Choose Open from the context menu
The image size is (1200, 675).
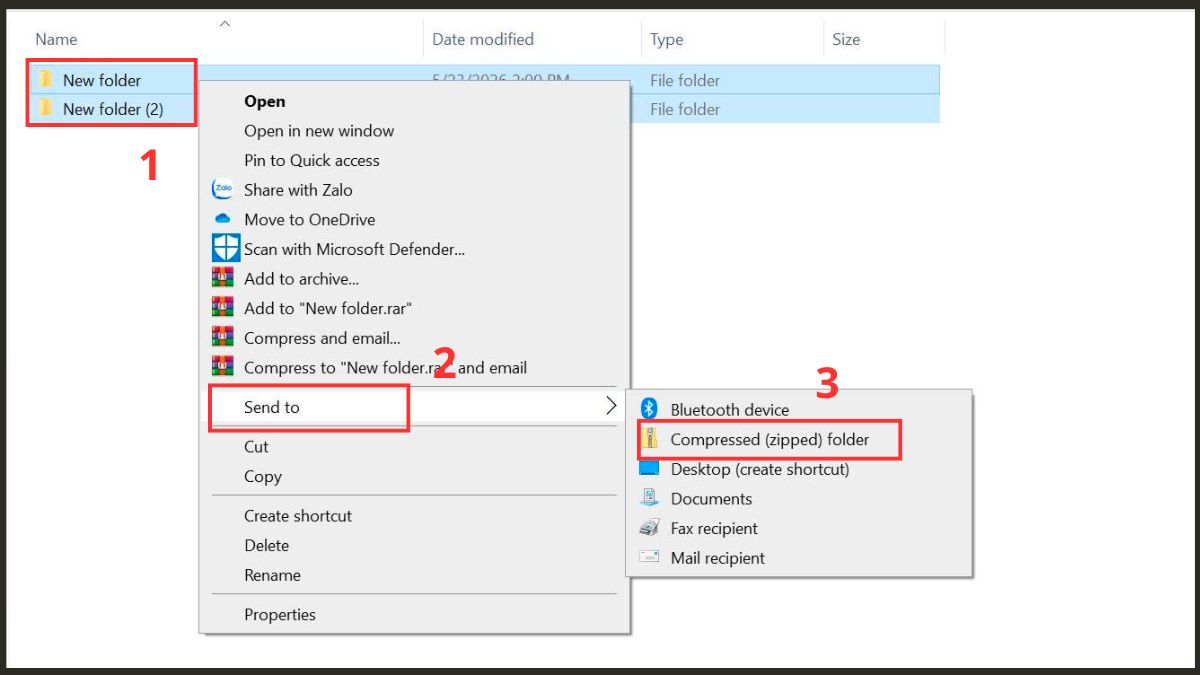[x=265, y=101]
